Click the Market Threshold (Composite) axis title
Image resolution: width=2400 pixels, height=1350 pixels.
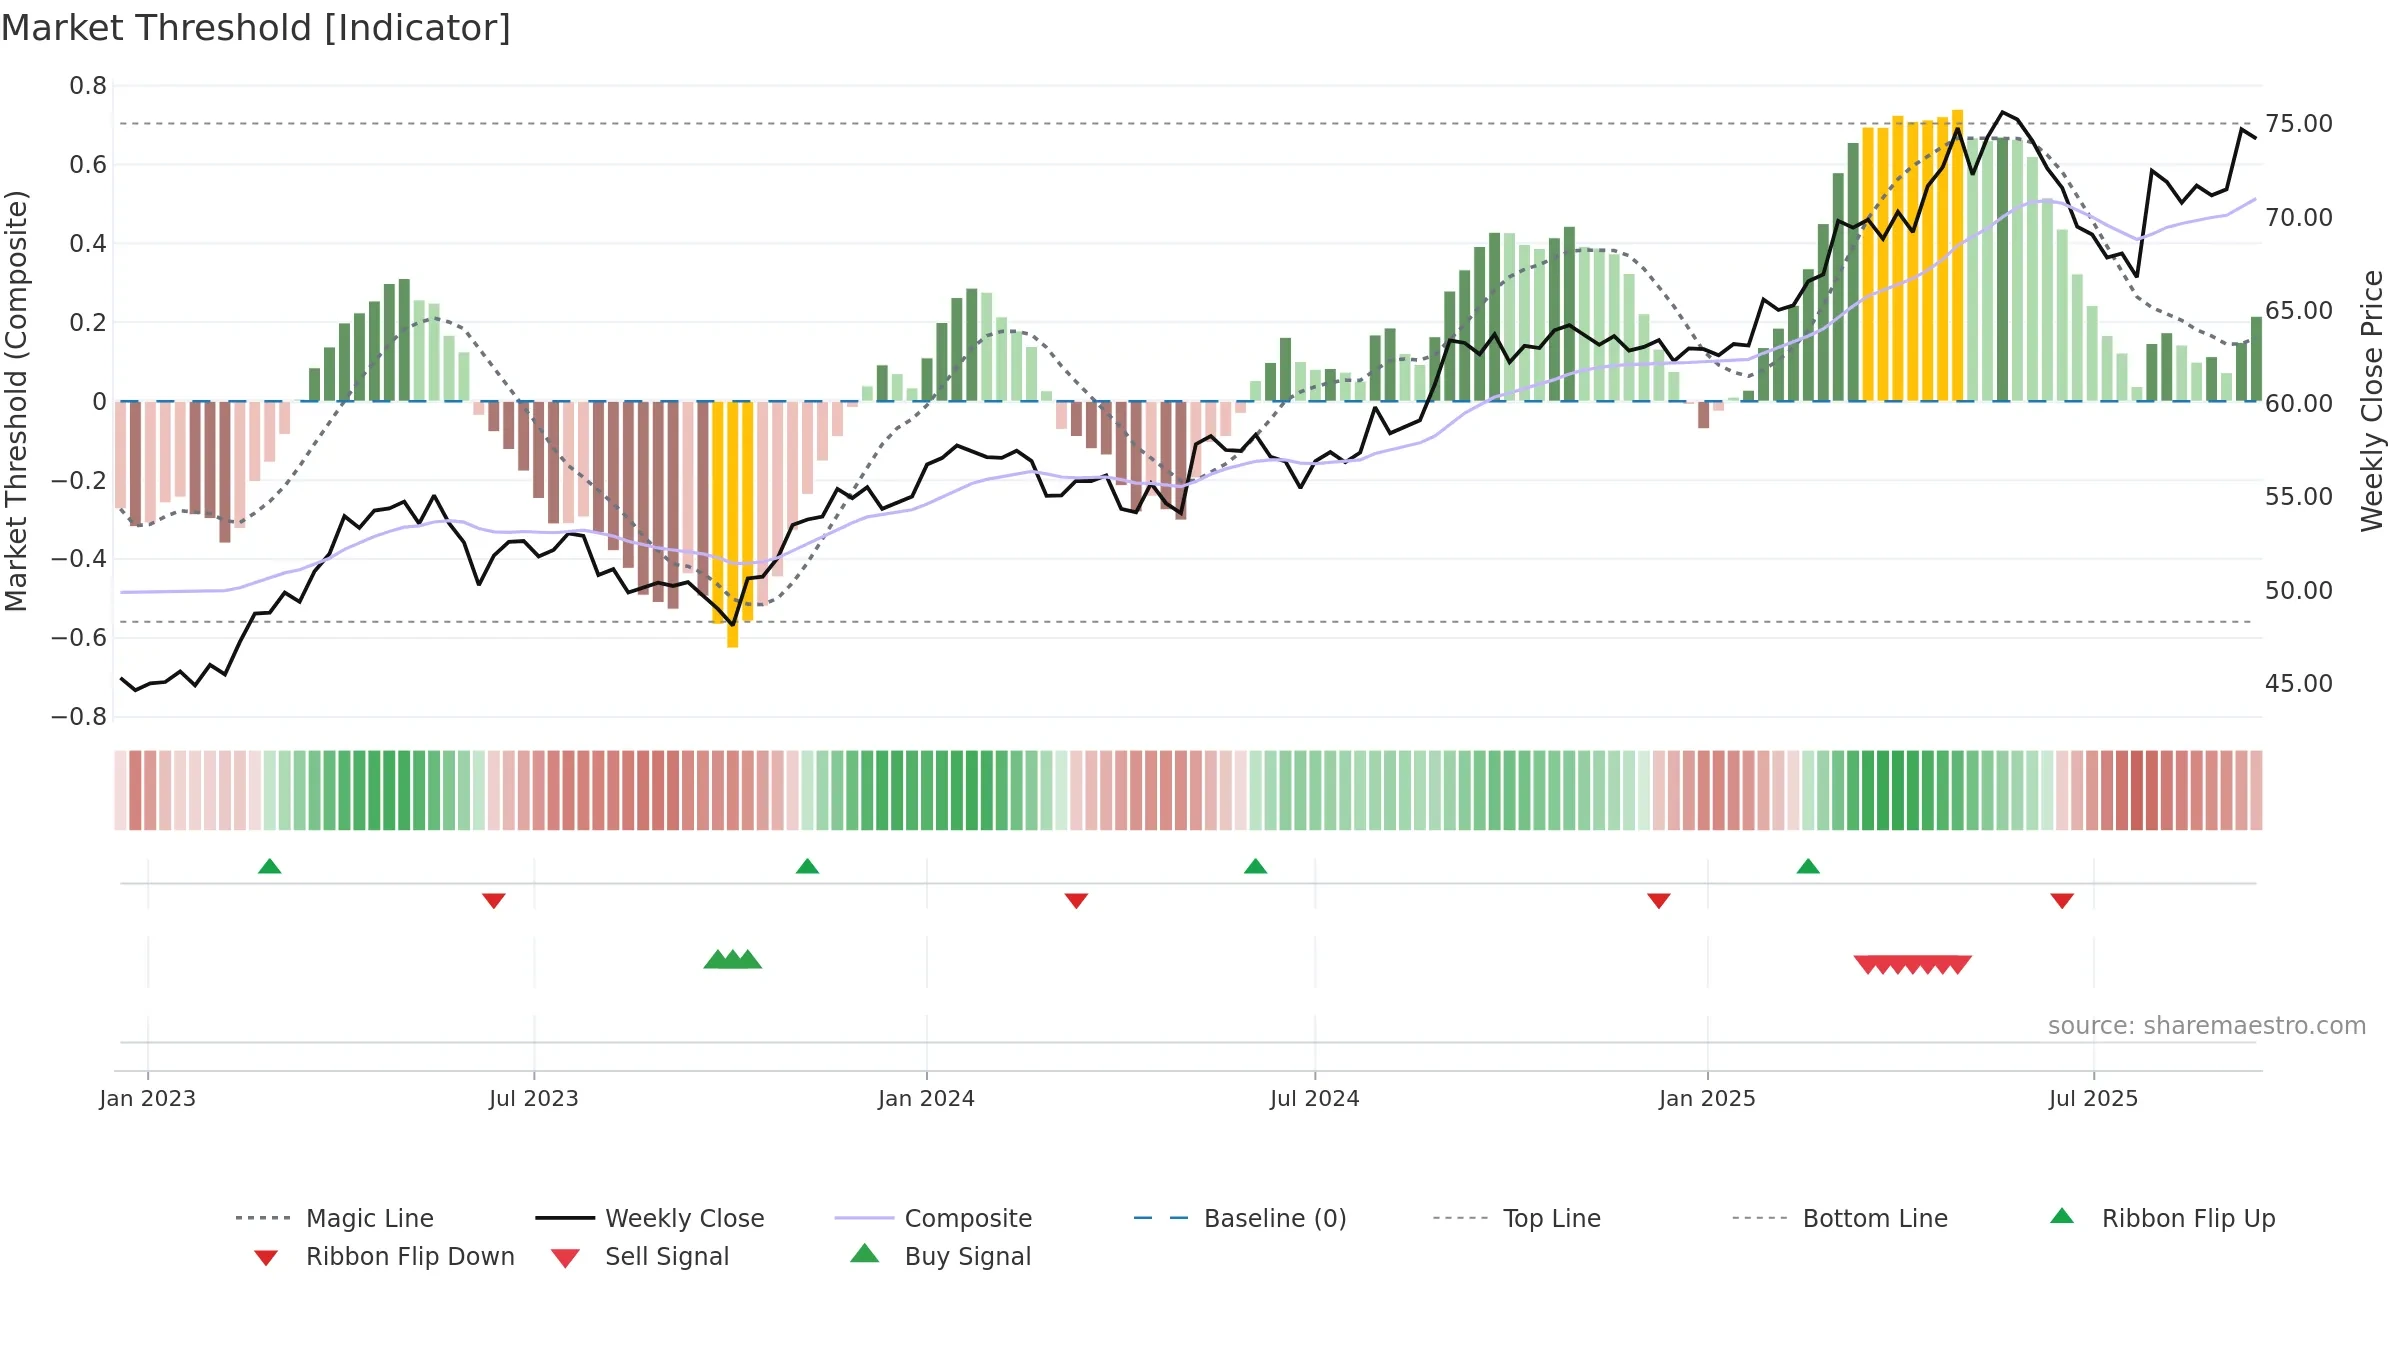coord(16,400)
